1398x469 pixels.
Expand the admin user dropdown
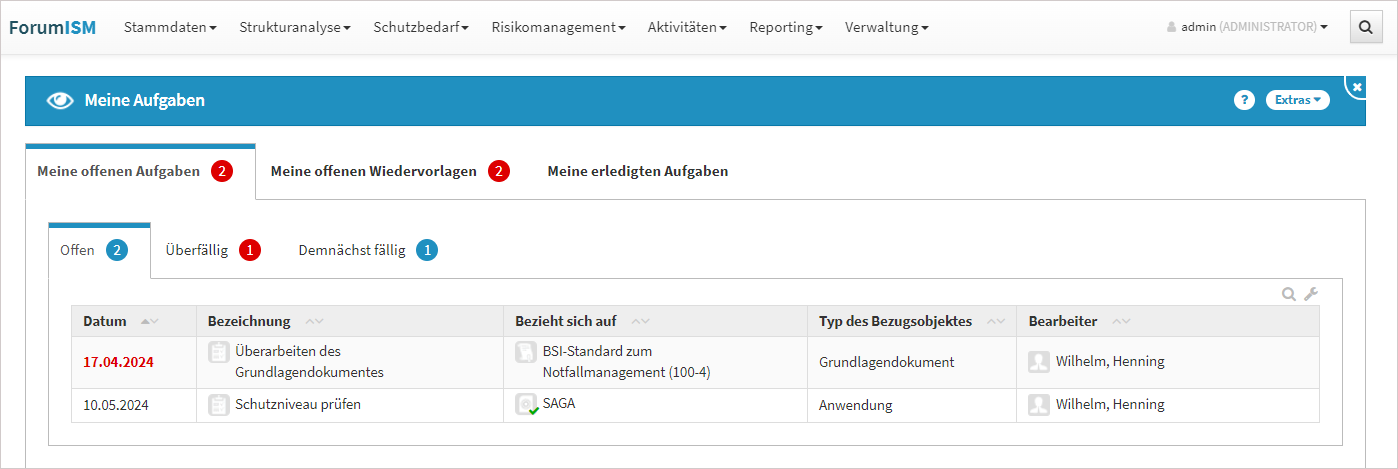(1248, 28)
